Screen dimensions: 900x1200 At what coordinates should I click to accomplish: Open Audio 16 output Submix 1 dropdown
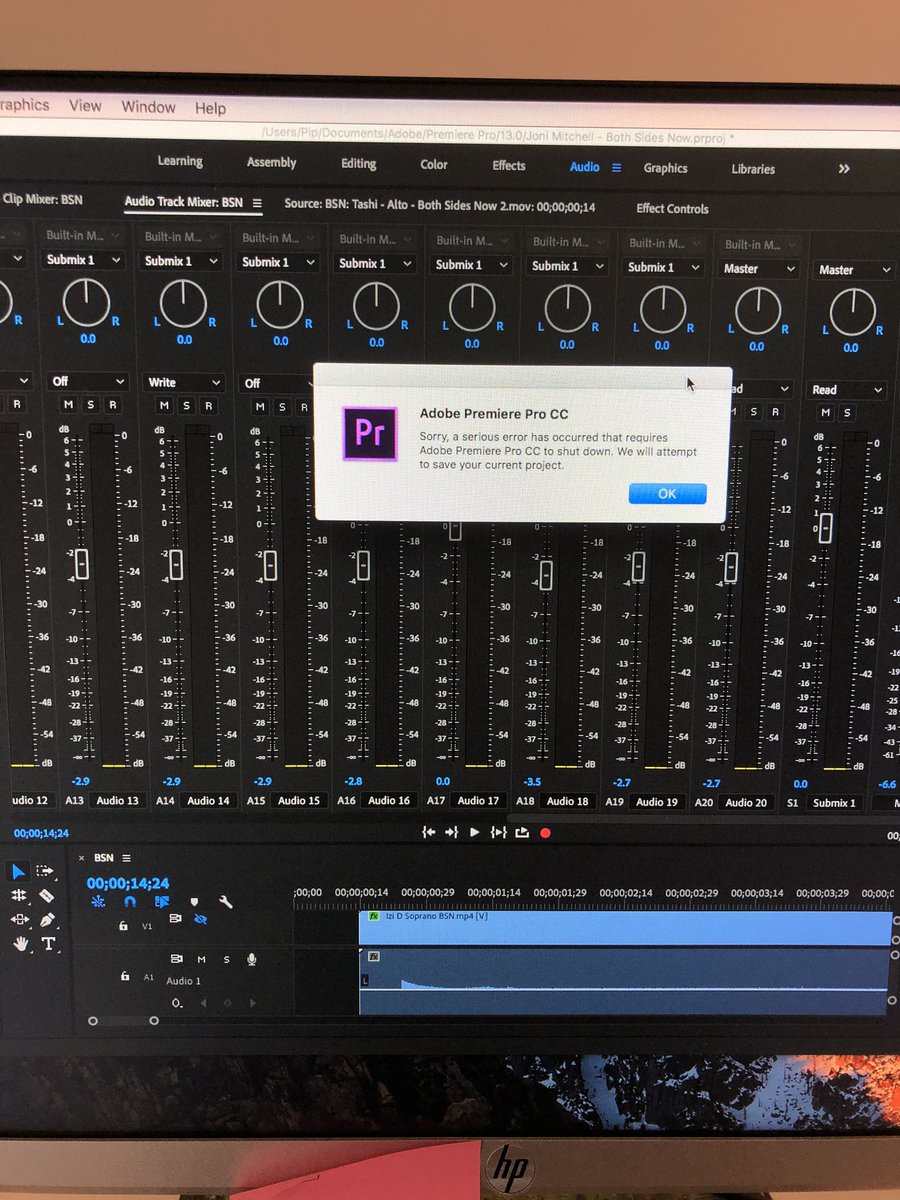coord(374,264)
